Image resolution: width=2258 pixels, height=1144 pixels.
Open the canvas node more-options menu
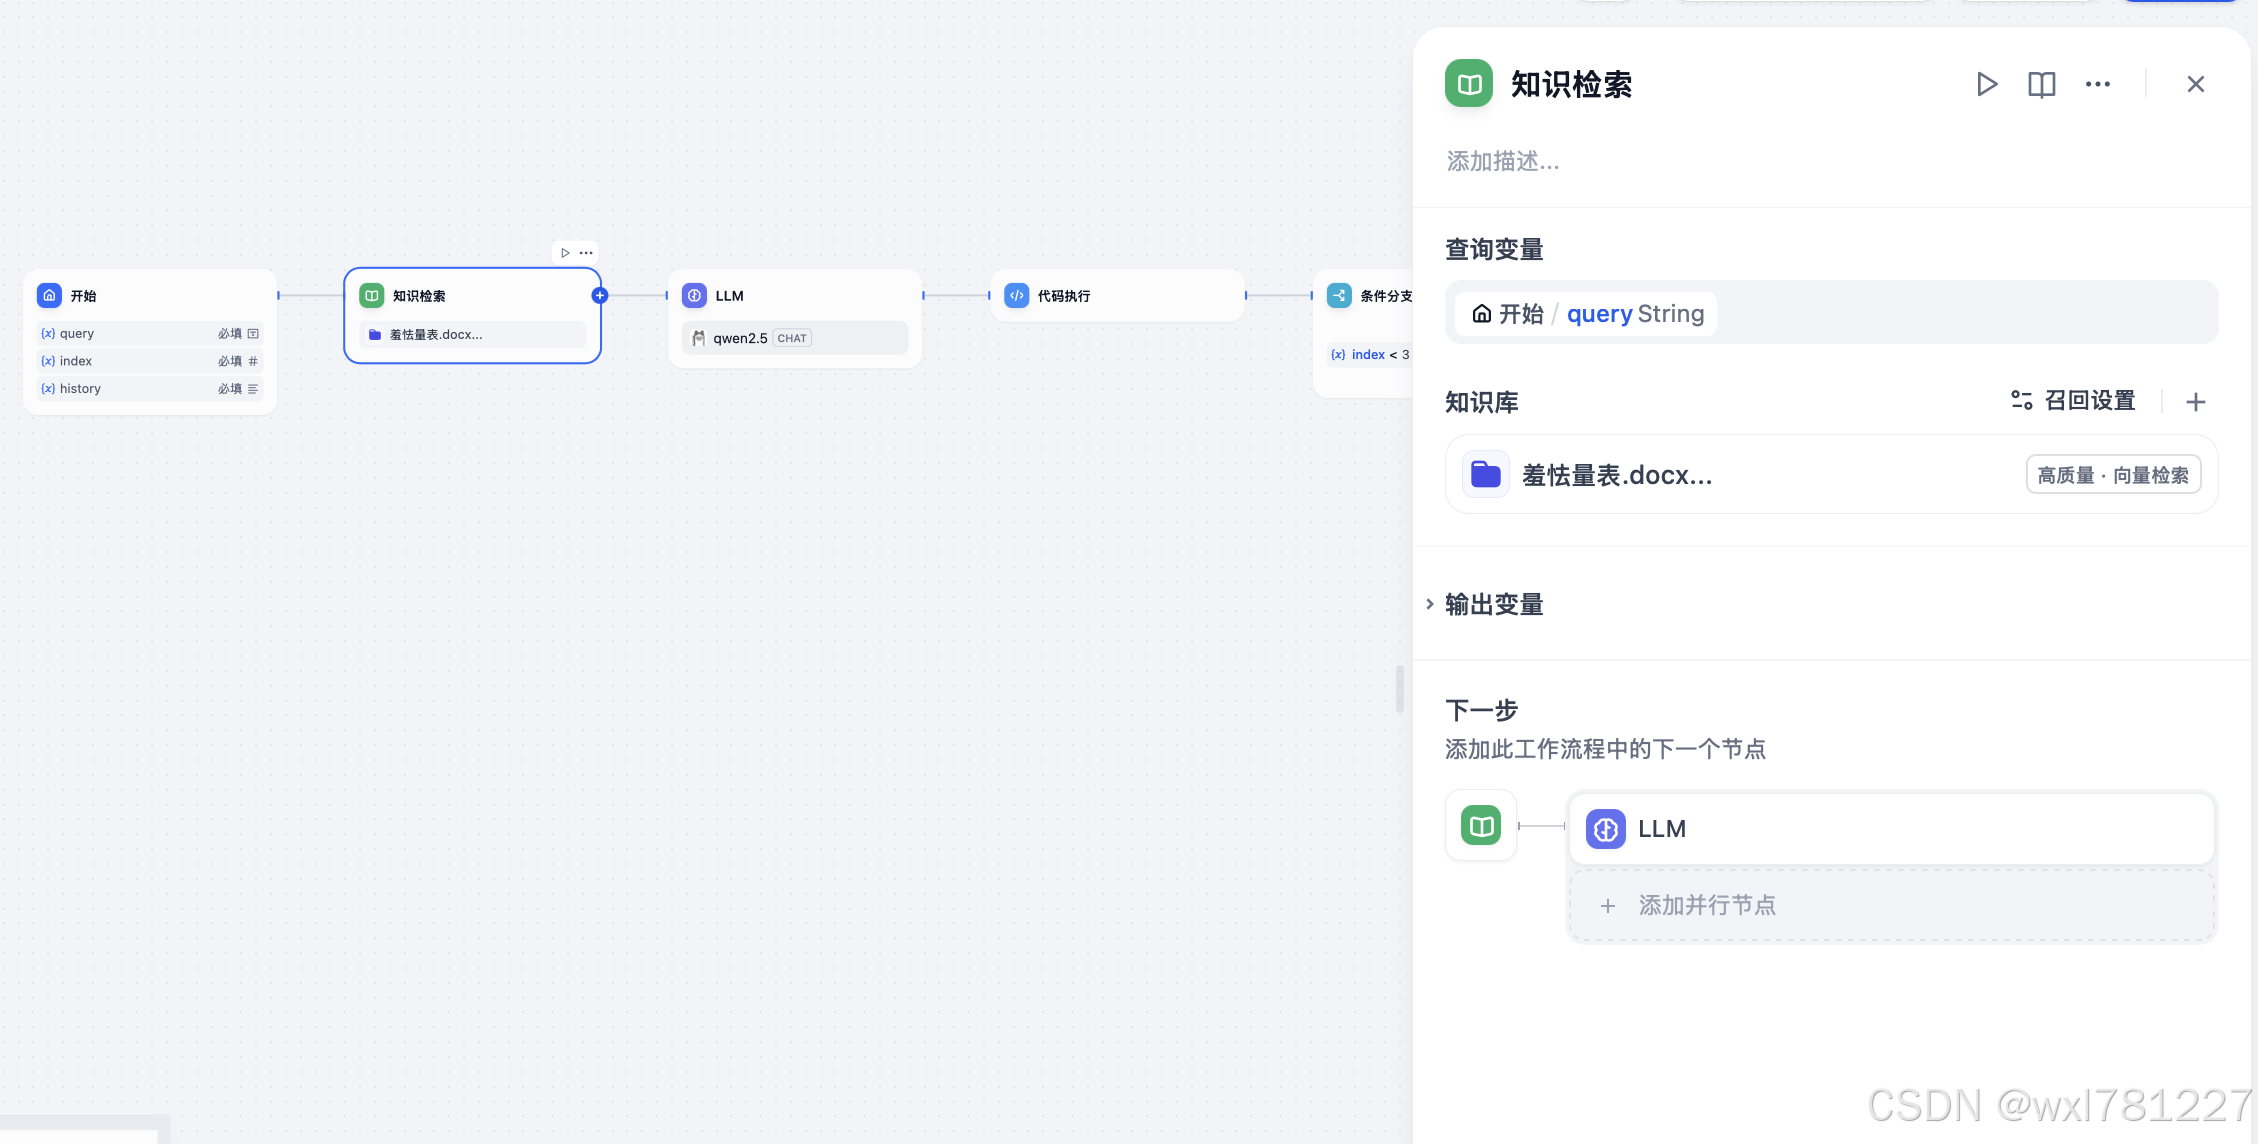[586, 253]
